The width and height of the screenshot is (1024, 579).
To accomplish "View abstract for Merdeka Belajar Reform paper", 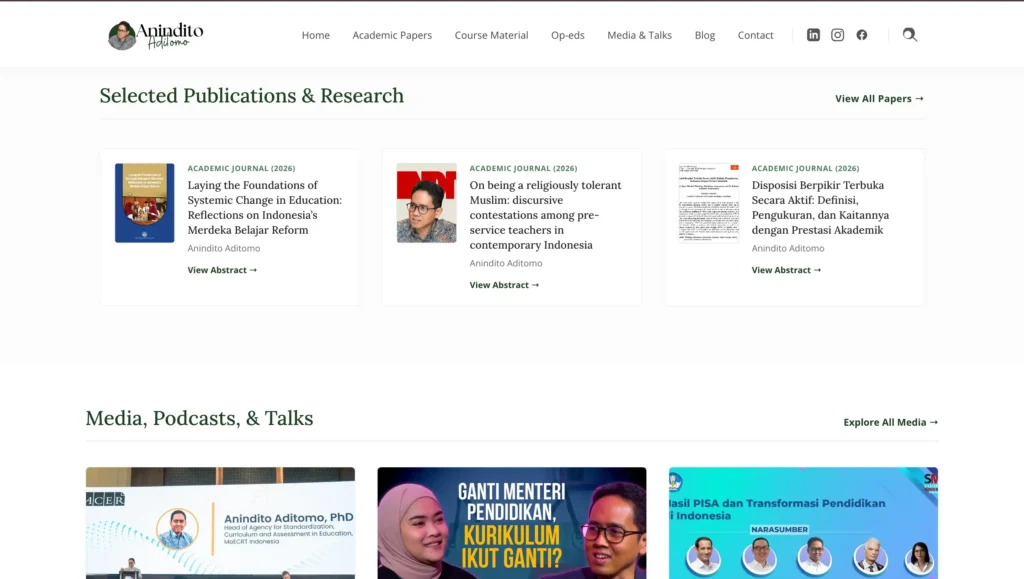I will pyautogui.click(x=222, y=270).
